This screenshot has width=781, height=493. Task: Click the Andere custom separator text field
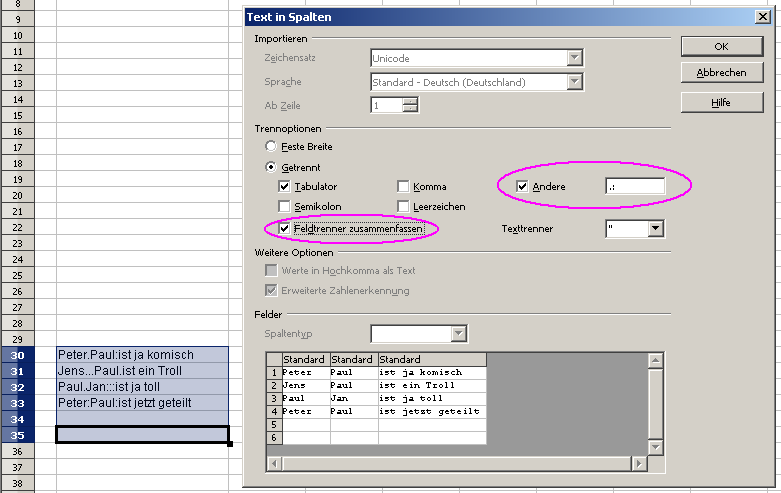click(x=635, y=186)
